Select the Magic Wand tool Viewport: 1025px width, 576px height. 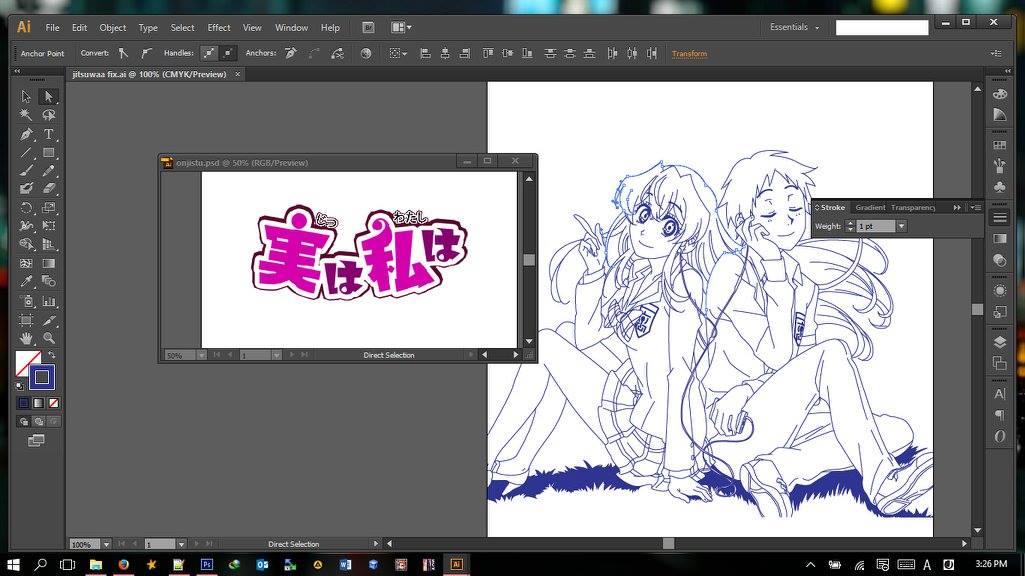coord(26,115)
